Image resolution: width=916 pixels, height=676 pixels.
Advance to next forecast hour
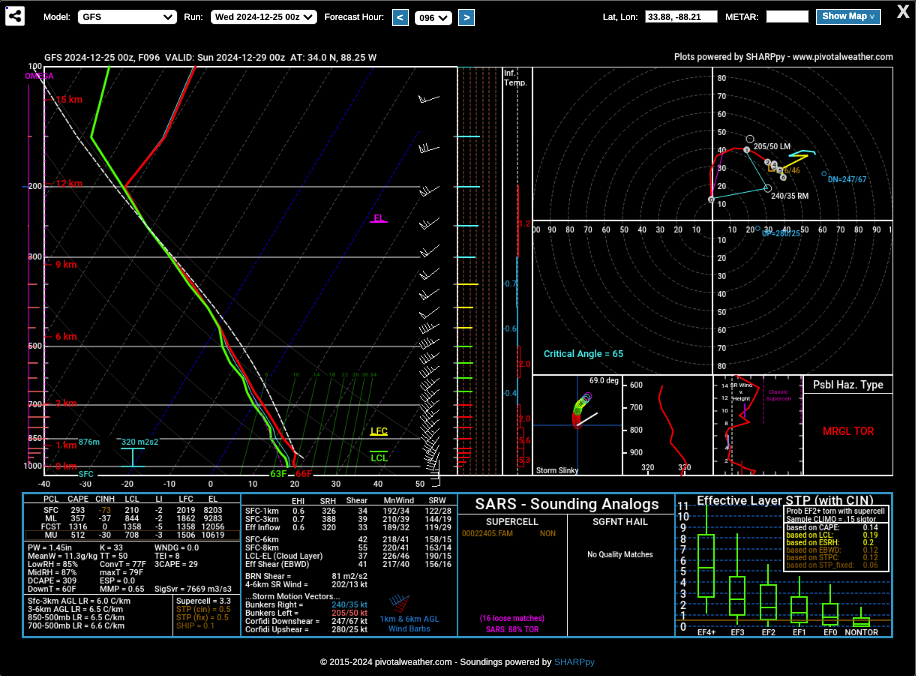click(466, 17)
